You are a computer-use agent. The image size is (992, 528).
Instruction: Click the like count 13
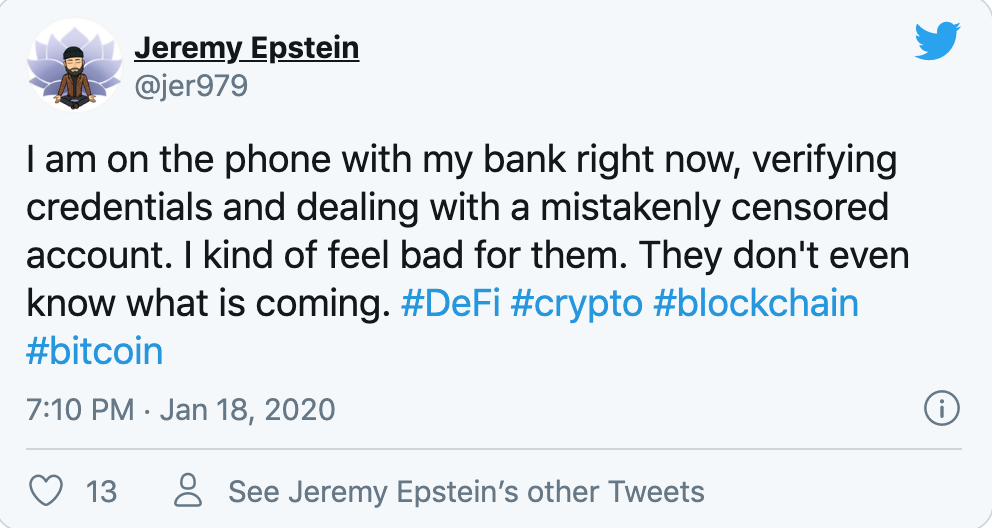click(101, 492)
